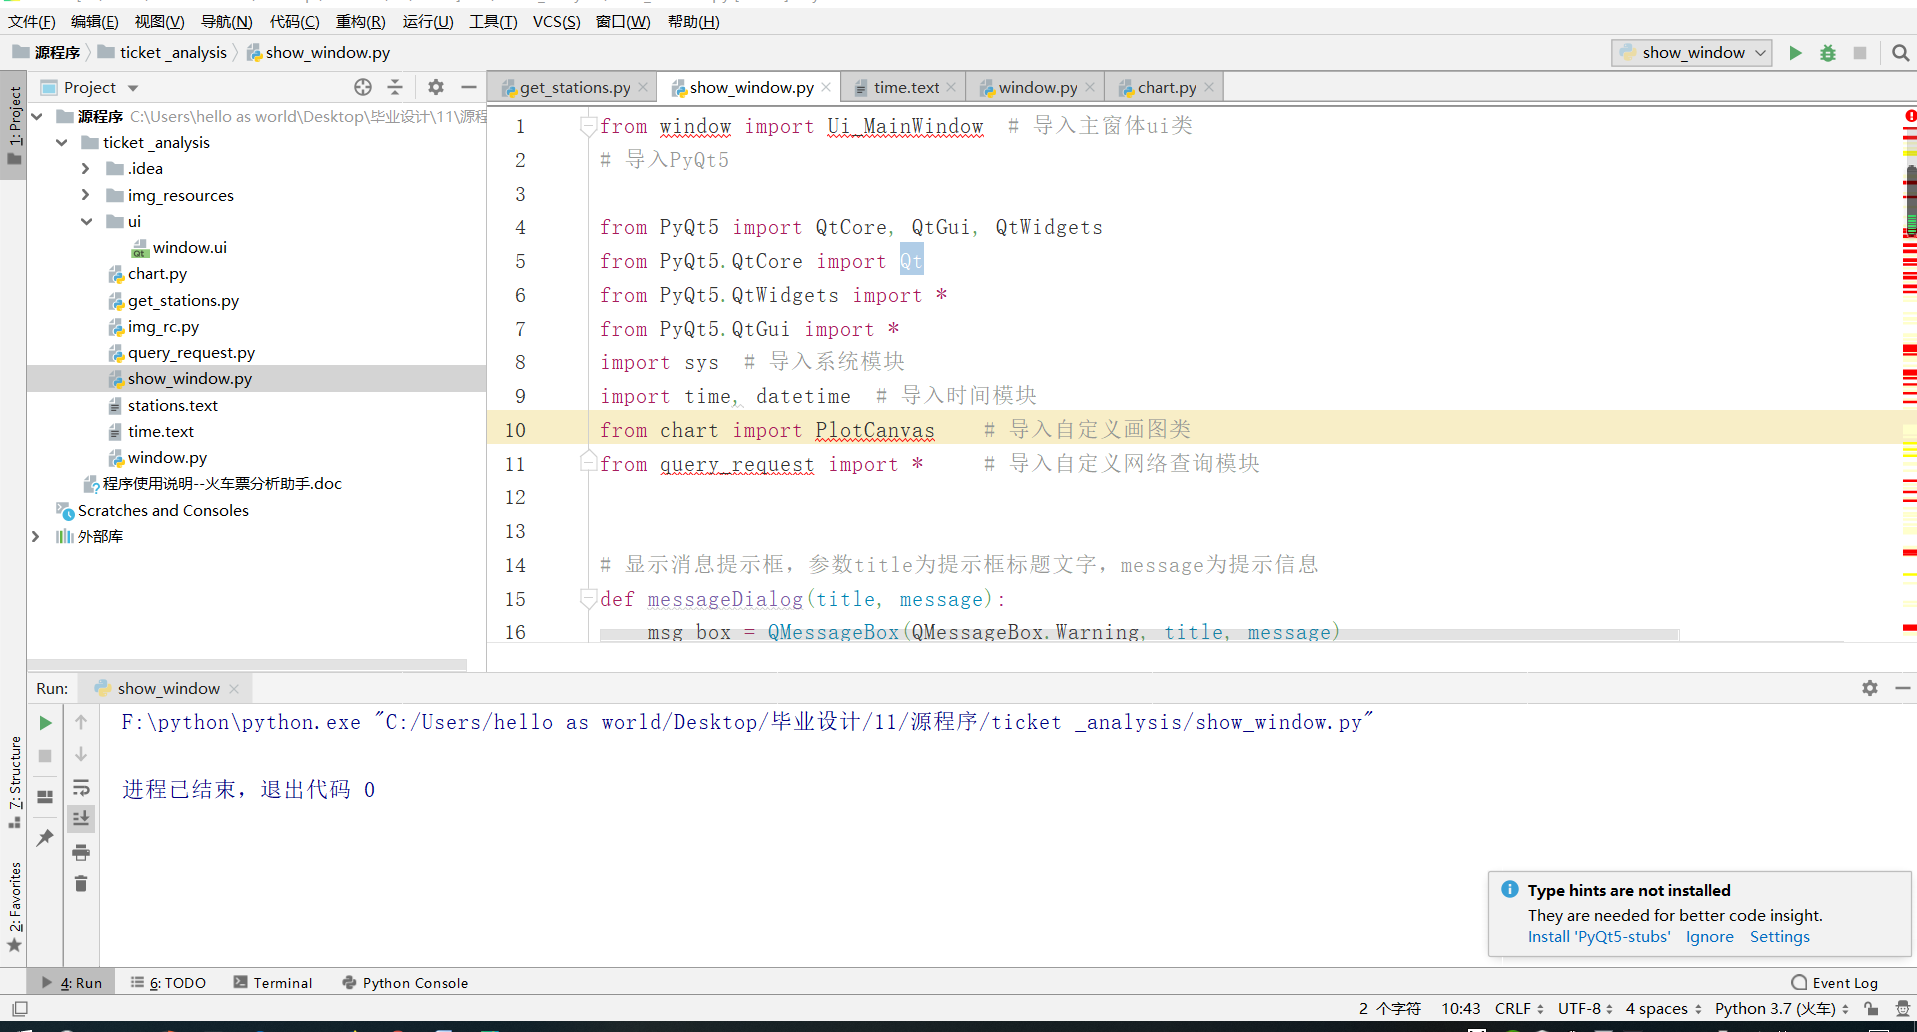Fold the code at line 15 def

[x=588, y=598]
